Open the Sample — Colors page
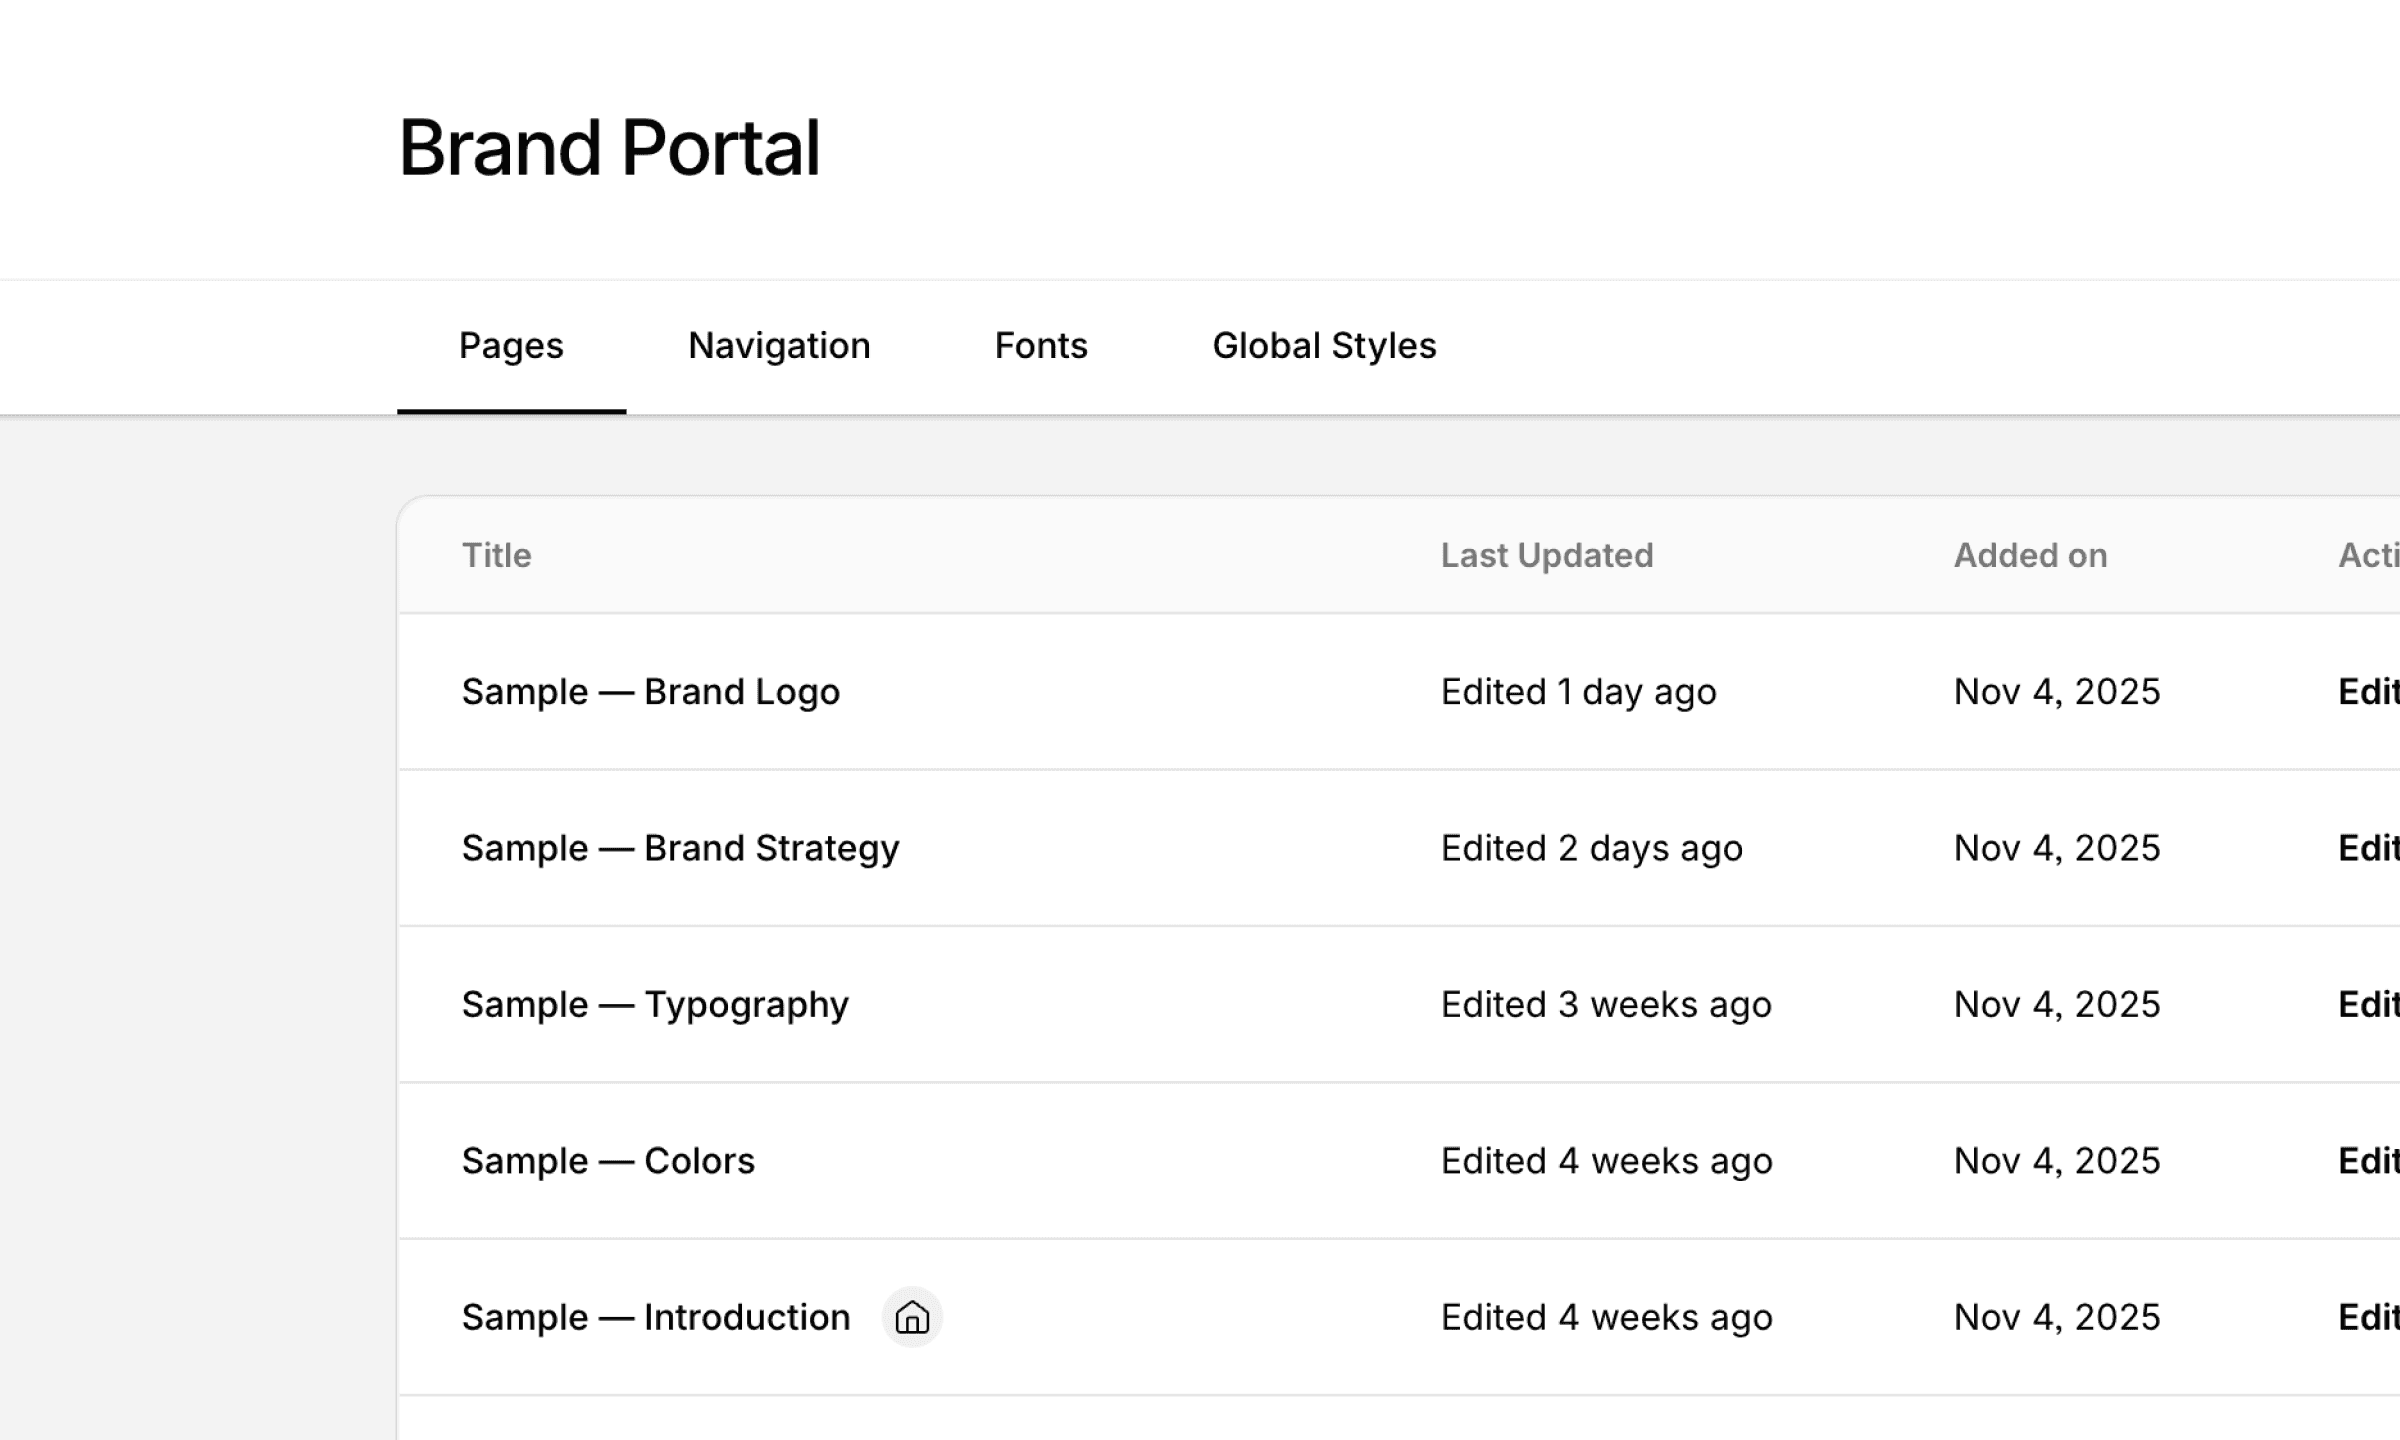This screenshot has height=1440, width=2400. pos(608,1161)
